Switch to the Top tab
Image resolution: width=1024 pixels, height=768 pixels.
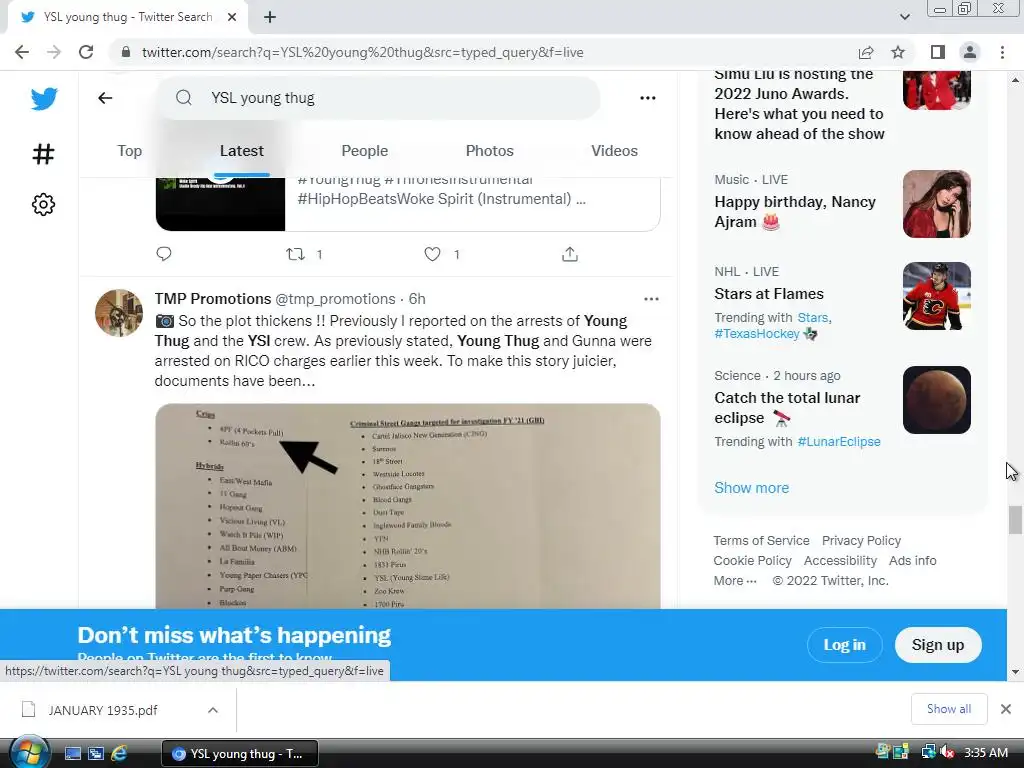click(129, 151)
